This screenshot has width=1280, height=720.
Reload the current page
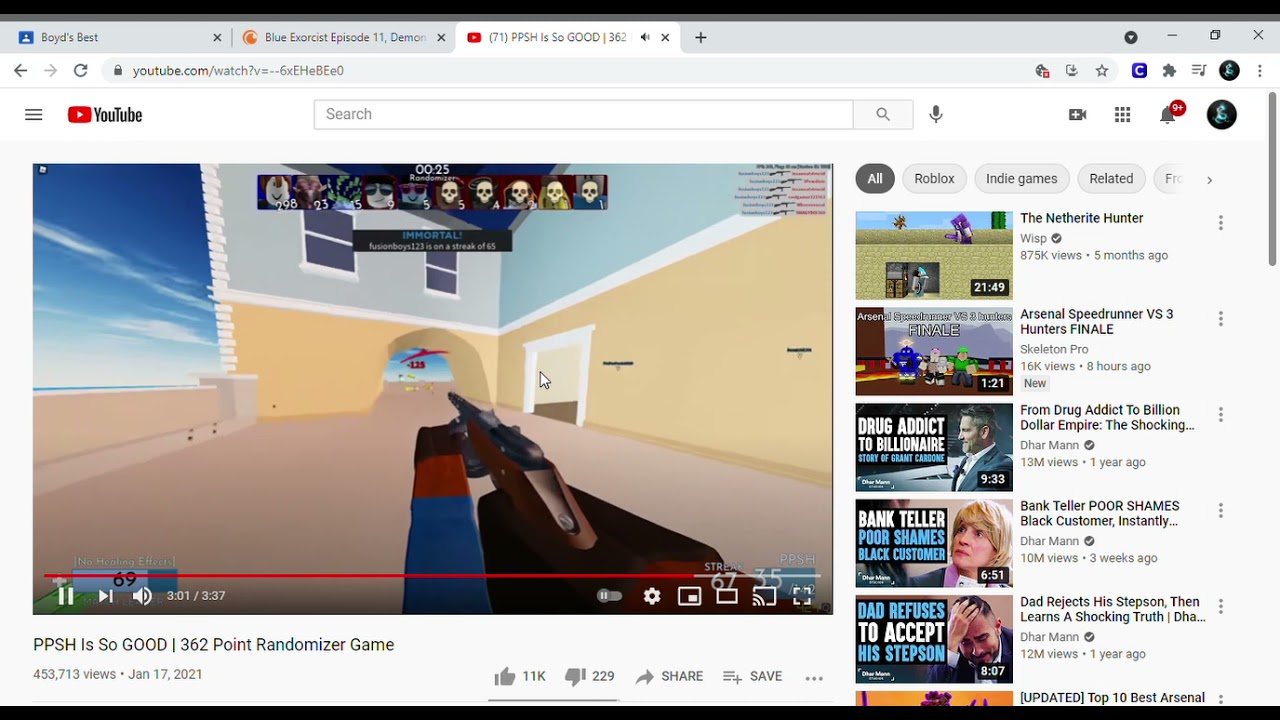(x=81, y=71)
